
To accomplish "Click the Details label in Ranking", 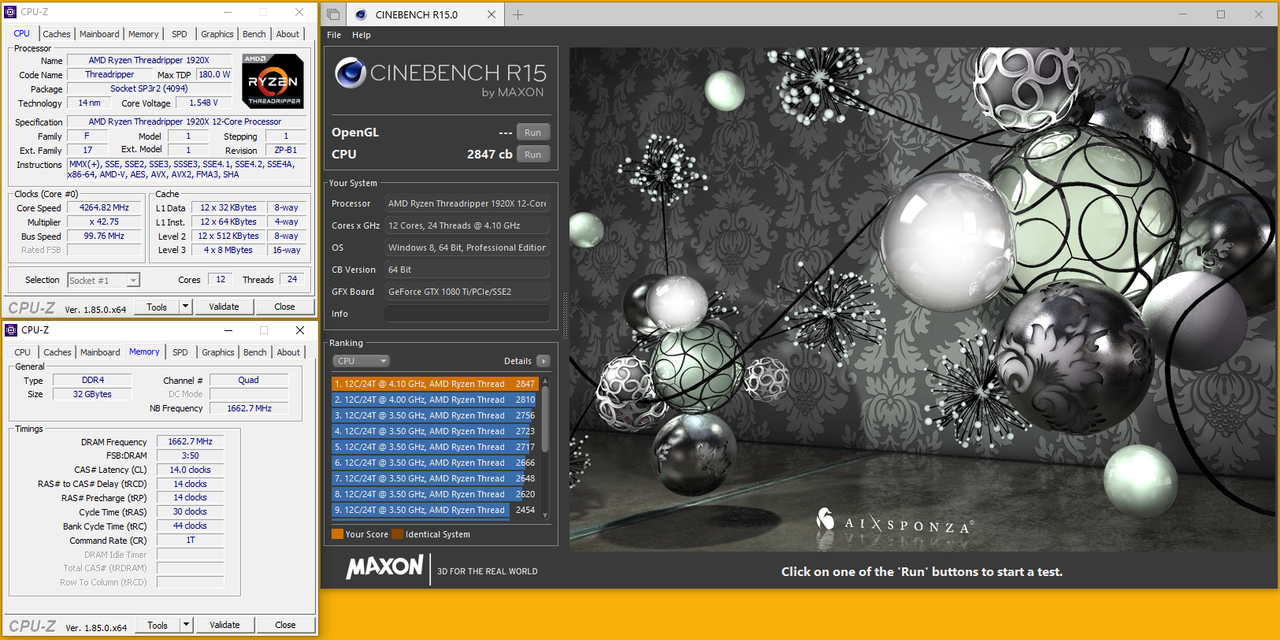I will (x=518, y=361).
